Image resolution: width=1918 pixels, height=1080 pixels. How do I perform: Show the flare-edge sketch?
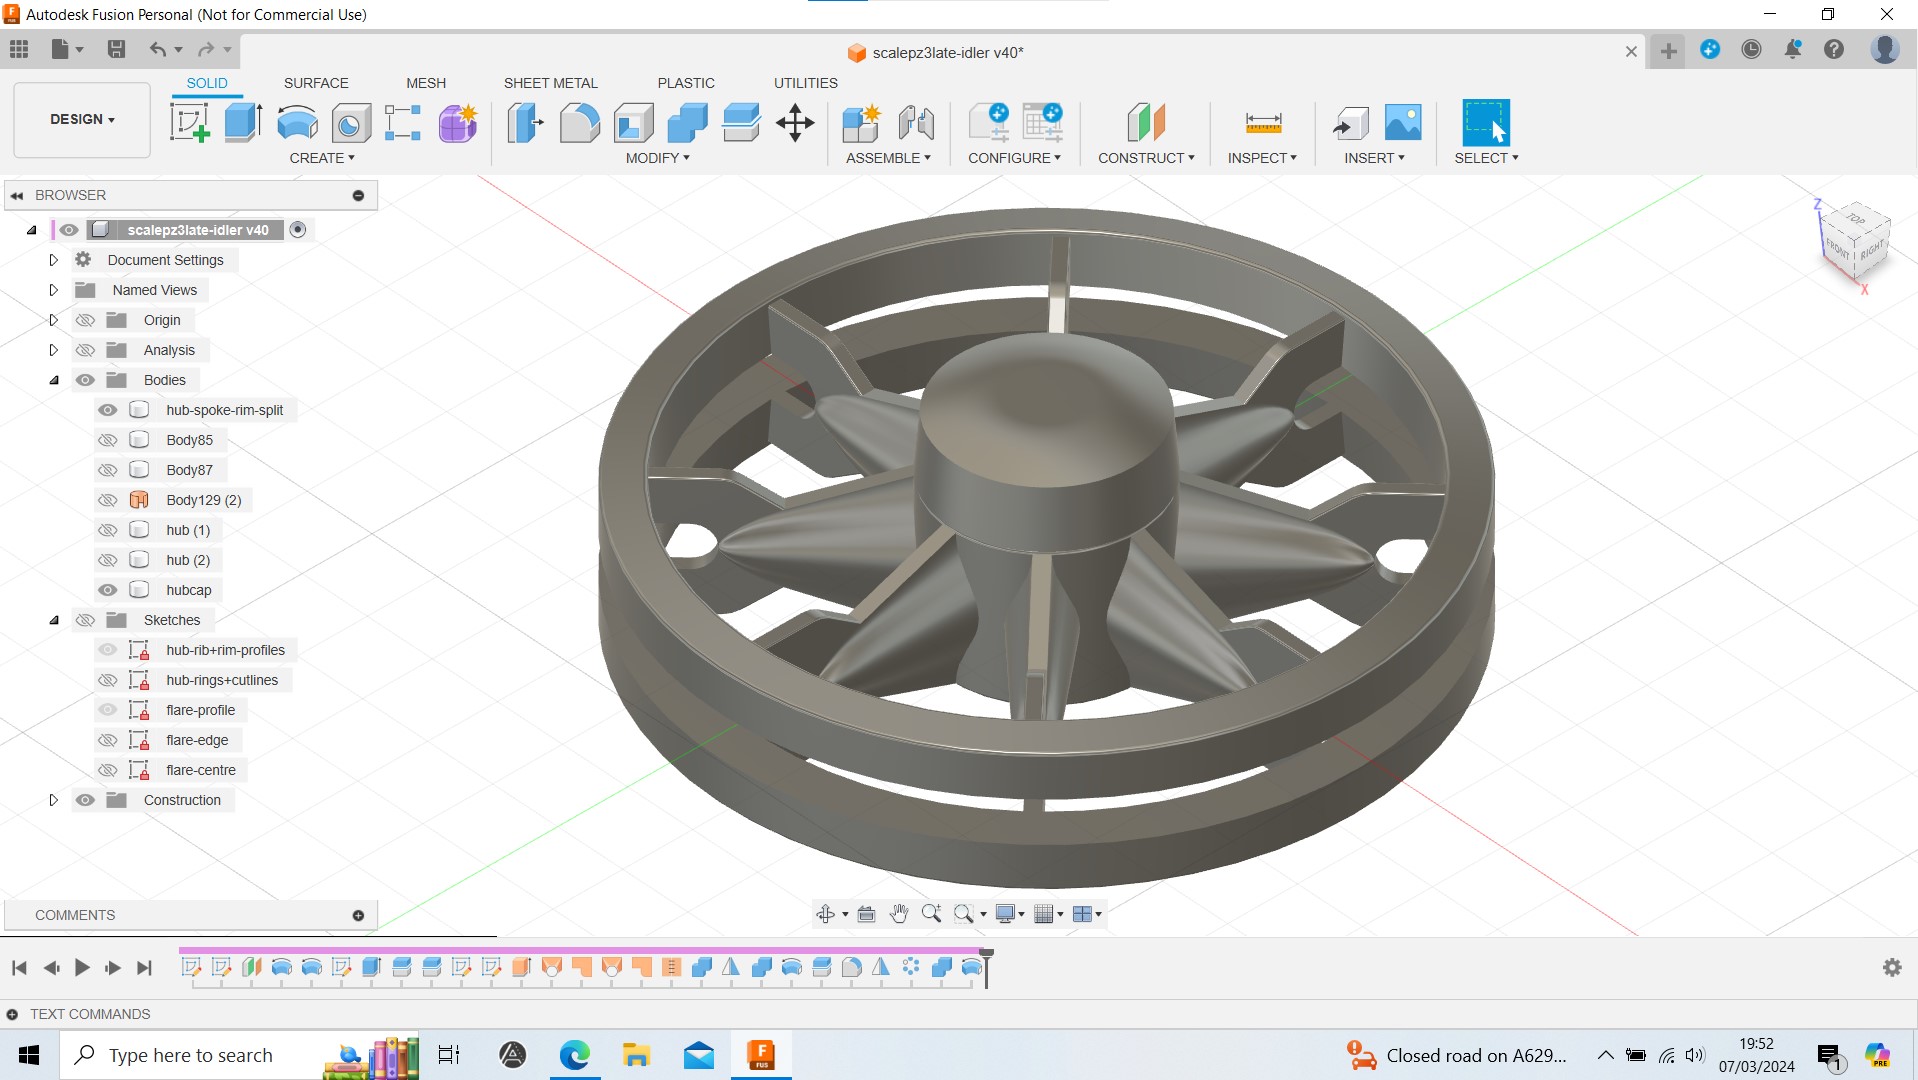pyautogui.click(x=108, y=740)
